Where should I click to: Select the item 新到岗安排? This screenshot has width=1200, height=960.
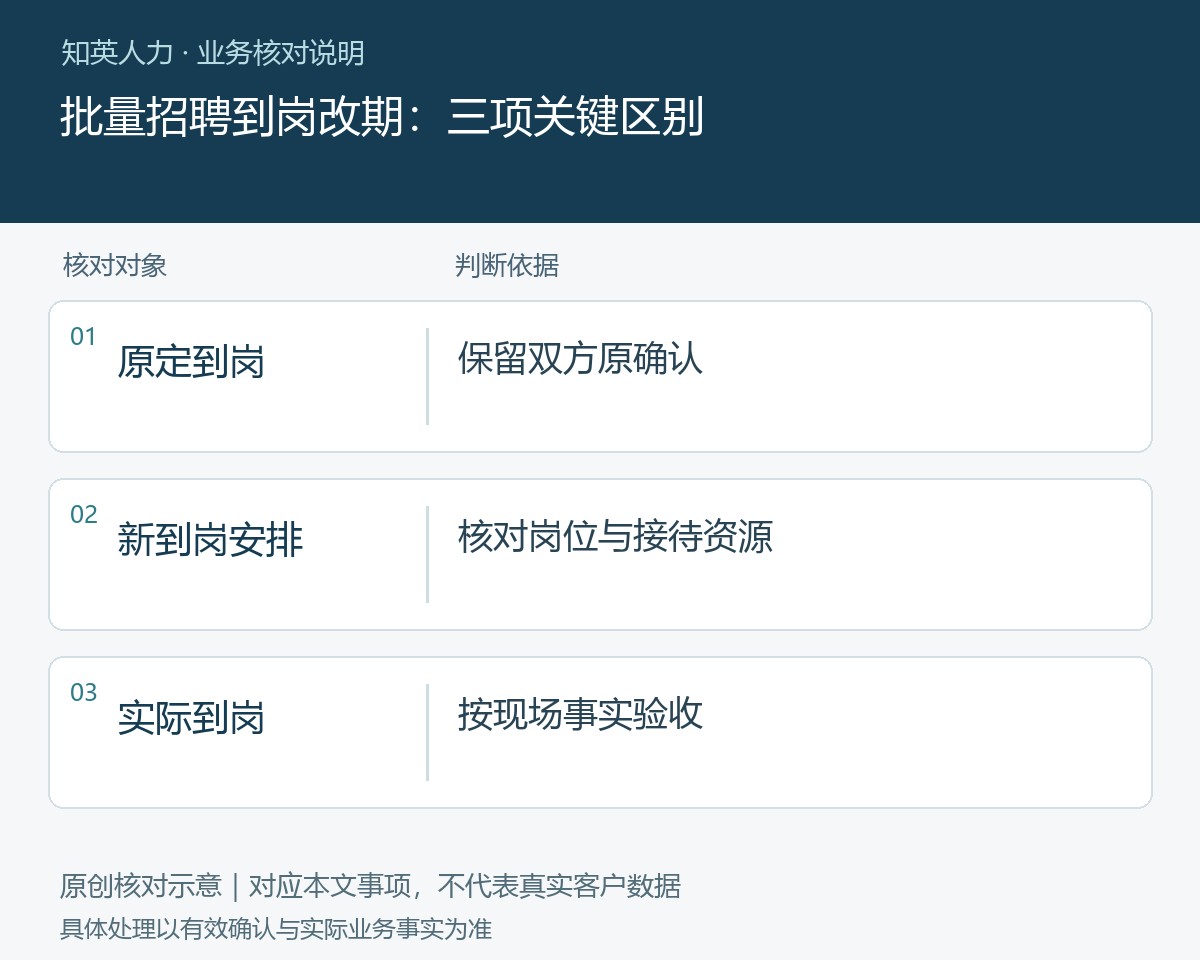(x=210, y=540)
